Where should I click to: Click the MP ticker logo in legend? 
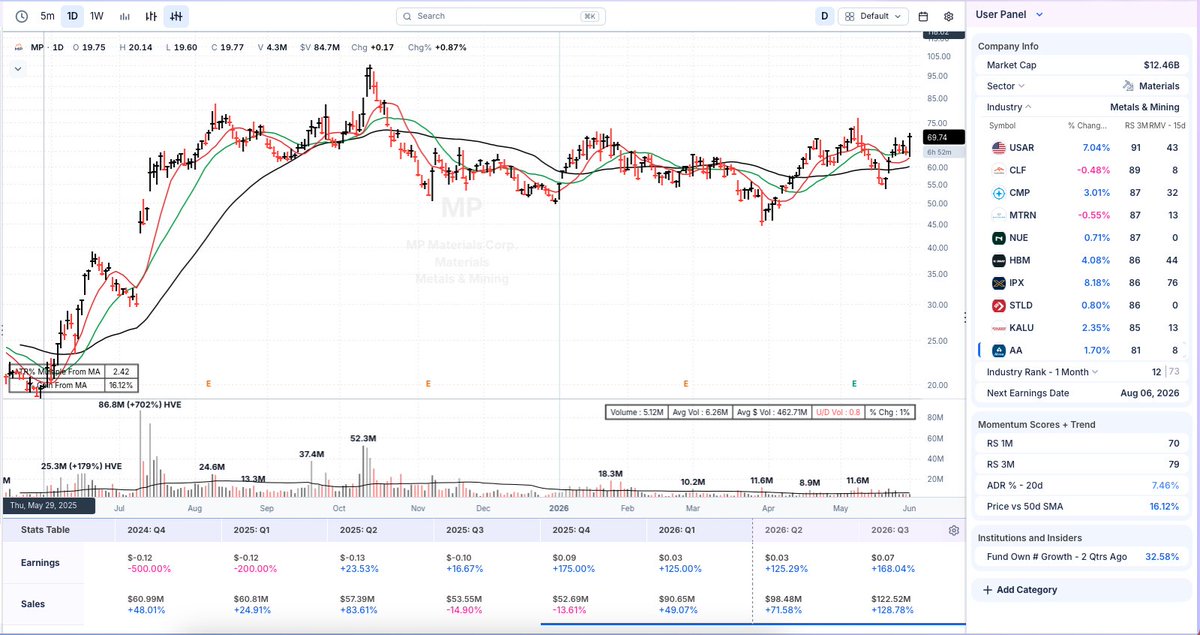(19, 47)
